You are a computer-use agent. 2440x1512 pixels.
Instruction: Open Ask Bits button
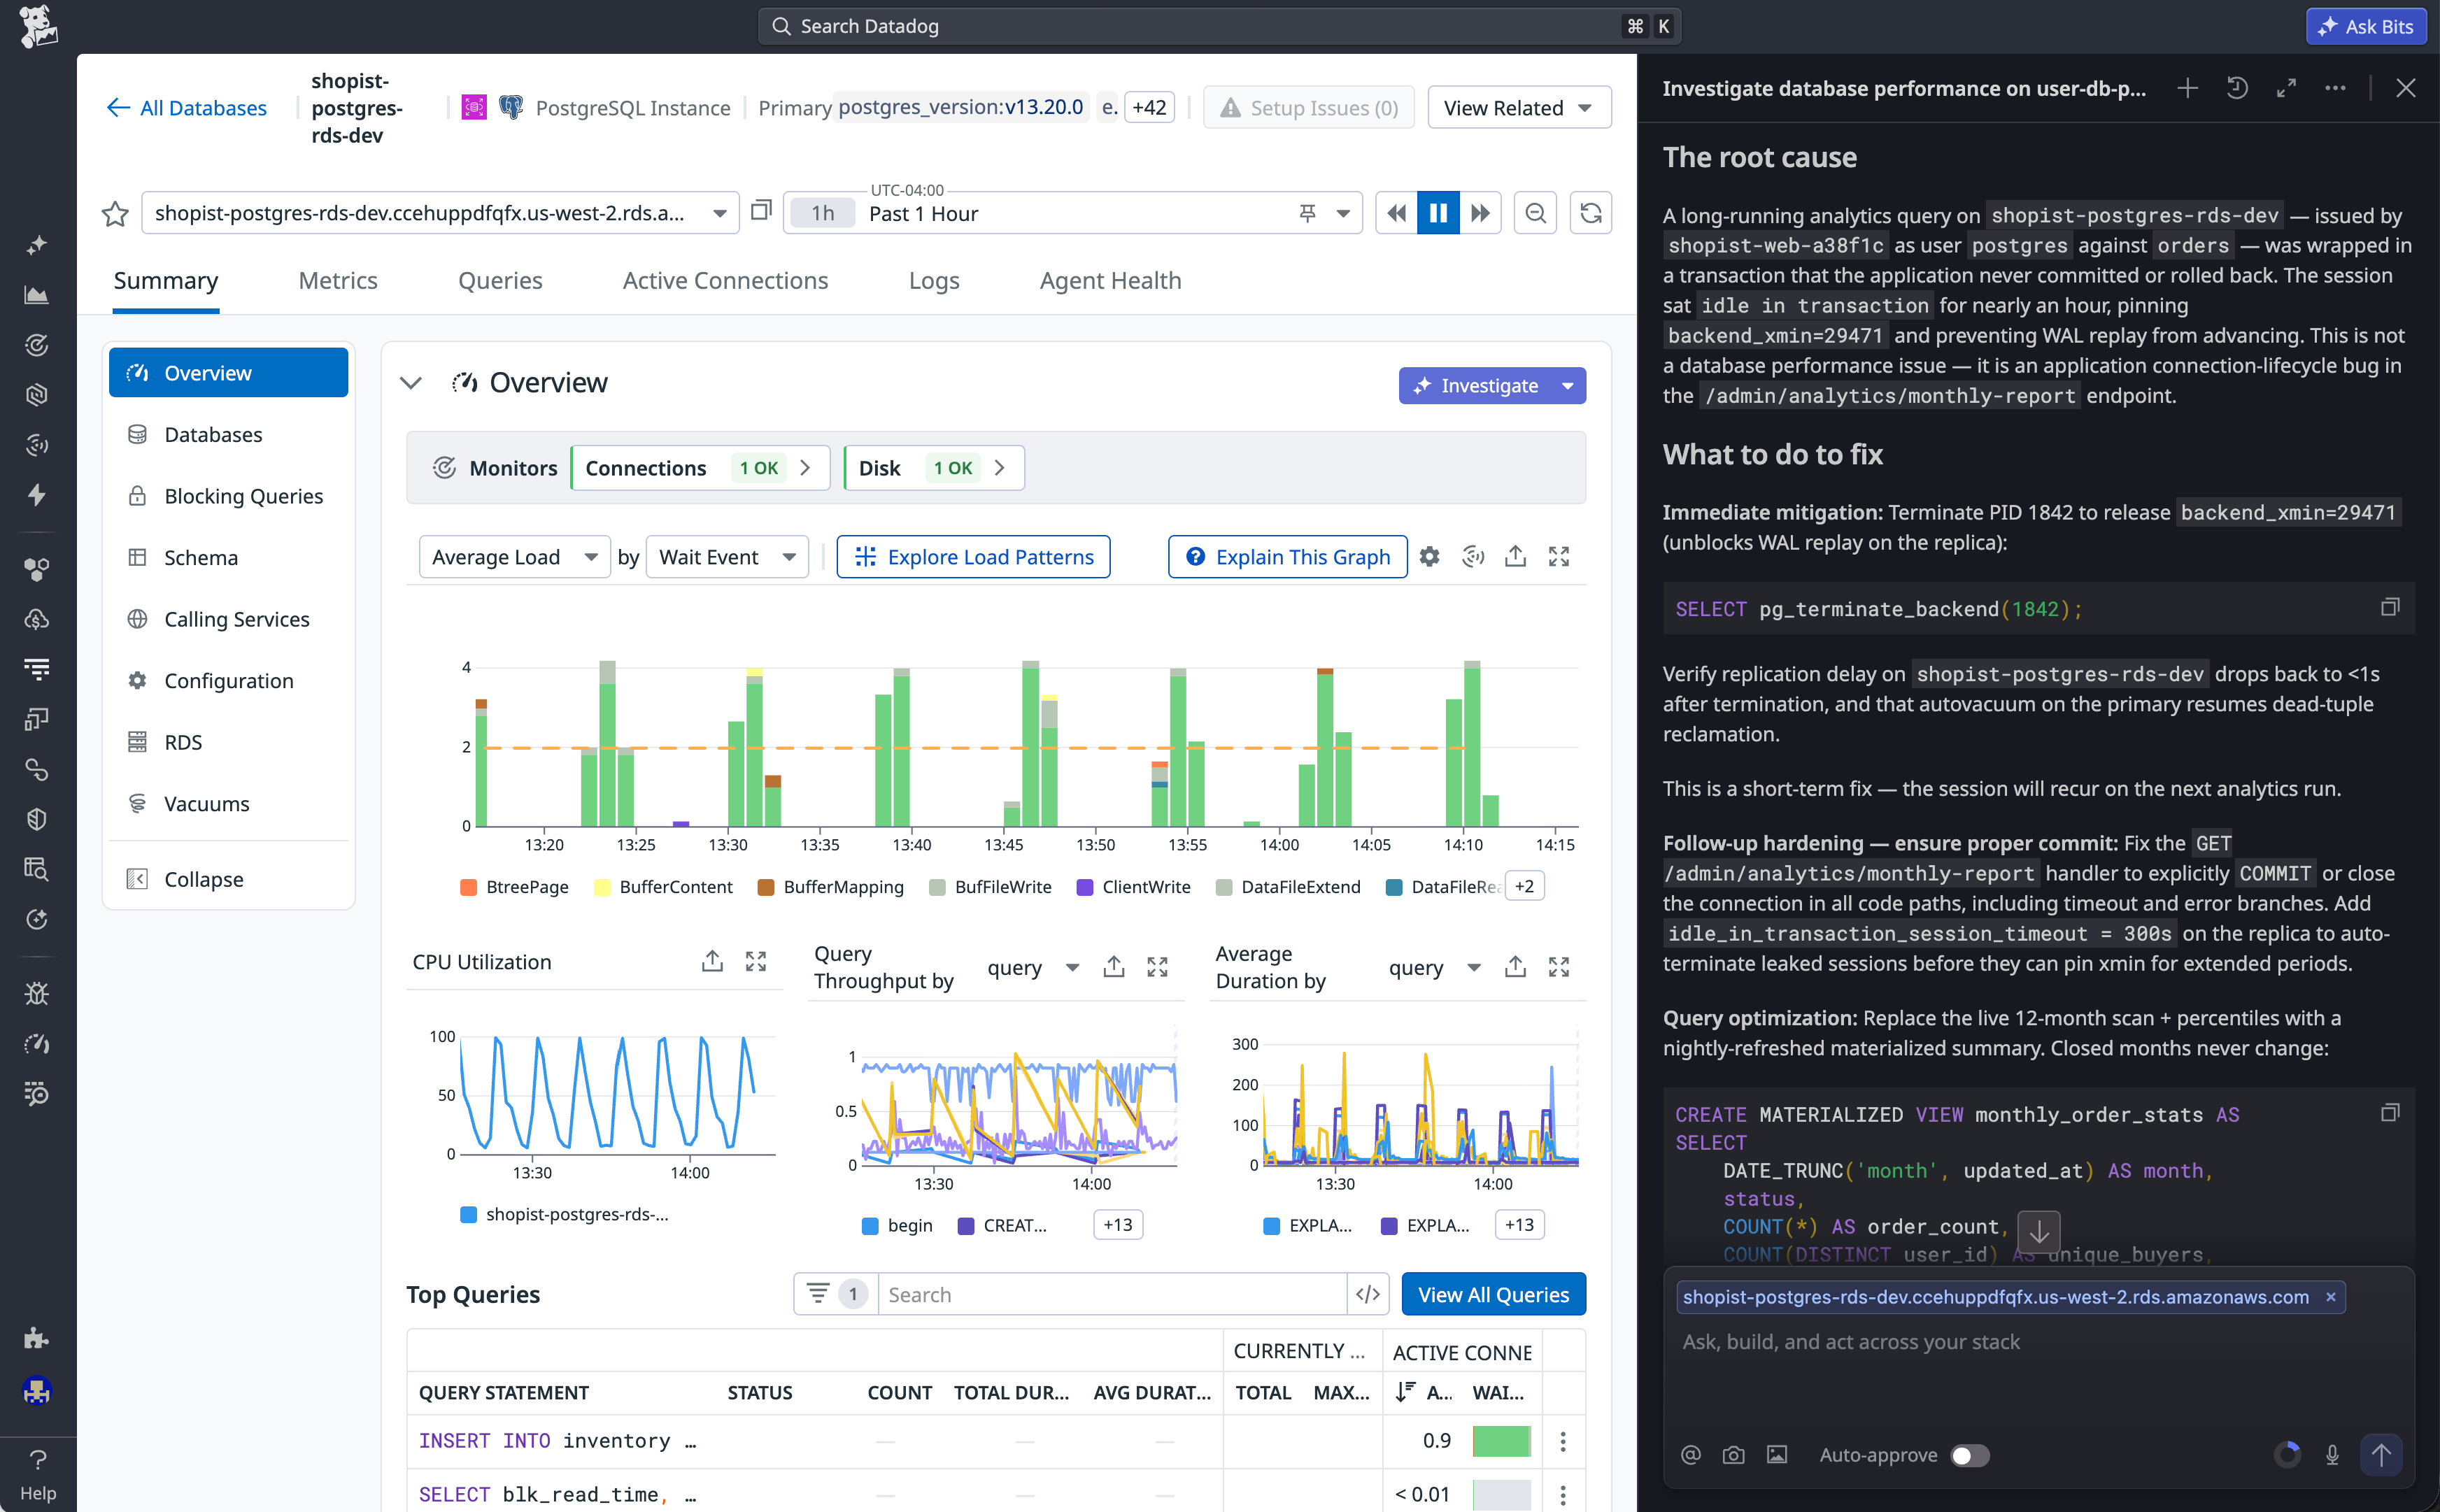(2365, 27)
